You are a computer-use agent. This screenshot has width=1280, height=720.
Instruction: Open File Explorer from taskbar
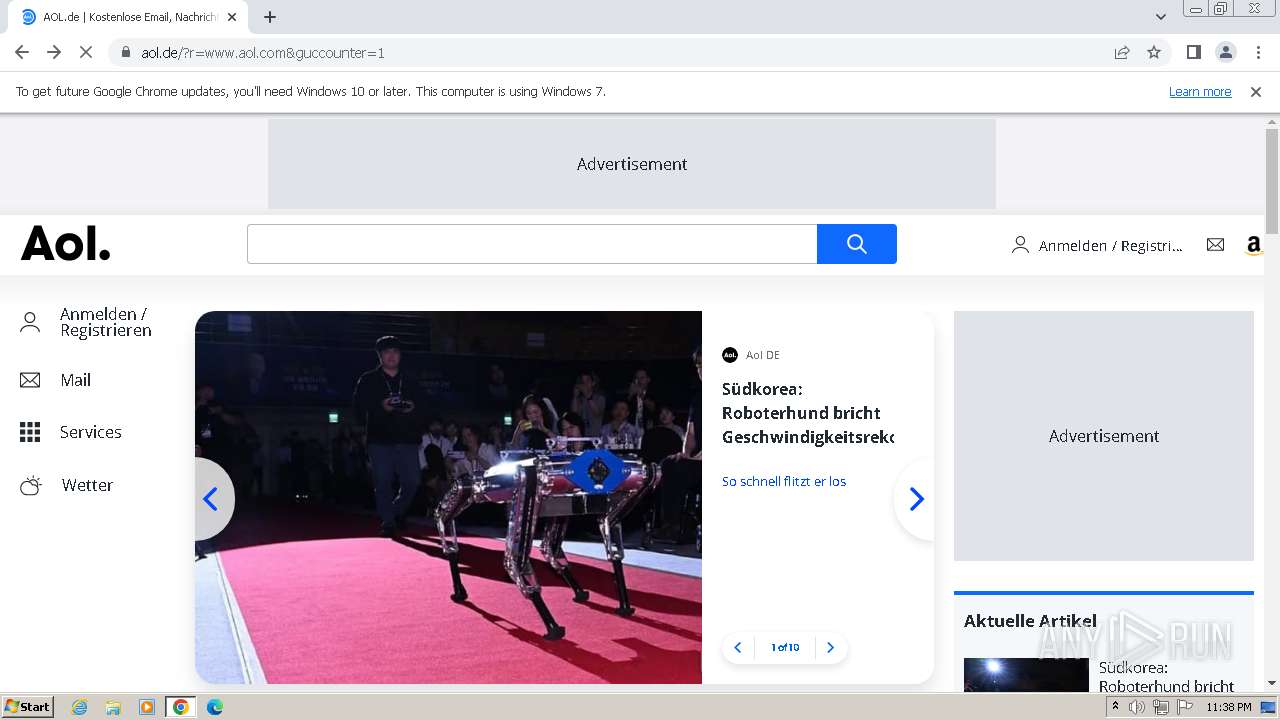click(113, 707)
